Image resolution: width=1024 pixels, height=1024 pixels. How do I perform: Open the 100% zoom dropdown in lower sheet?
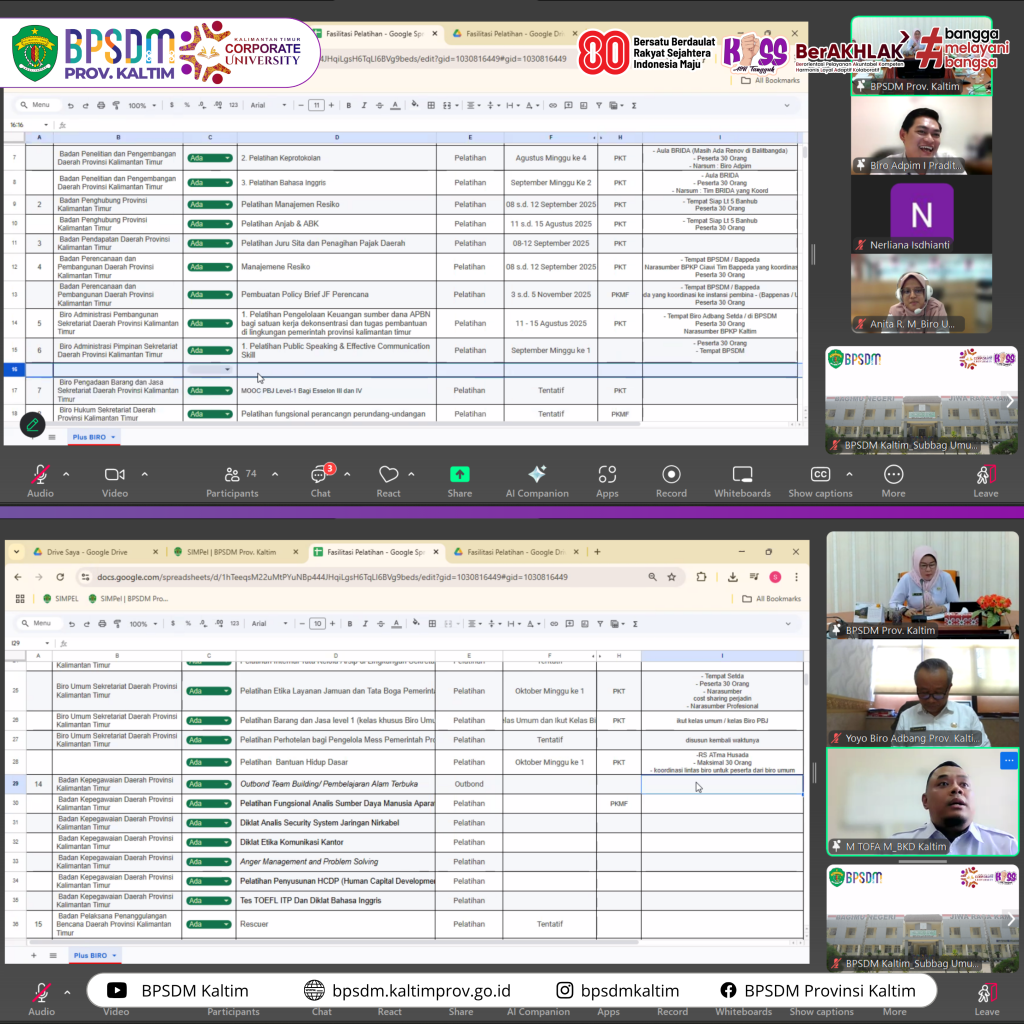(x=143, y=624)
